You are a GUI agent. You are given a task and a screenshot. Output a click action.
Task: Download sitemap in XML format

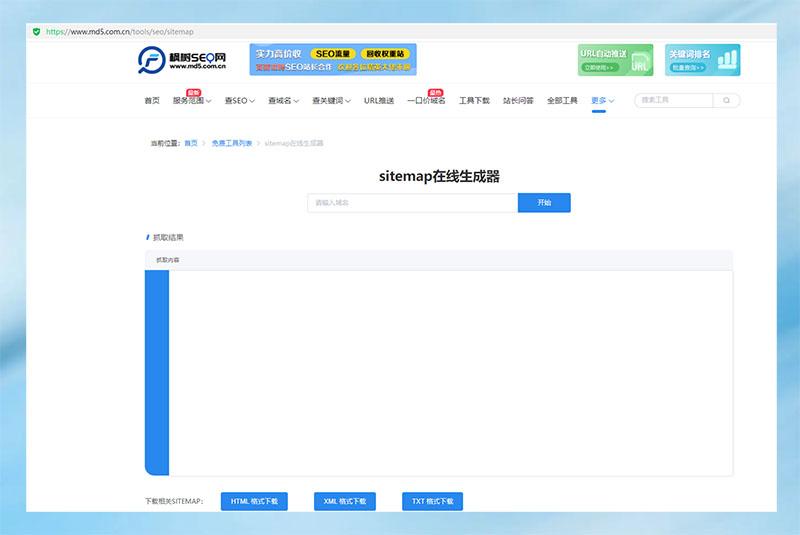[345, 501]
